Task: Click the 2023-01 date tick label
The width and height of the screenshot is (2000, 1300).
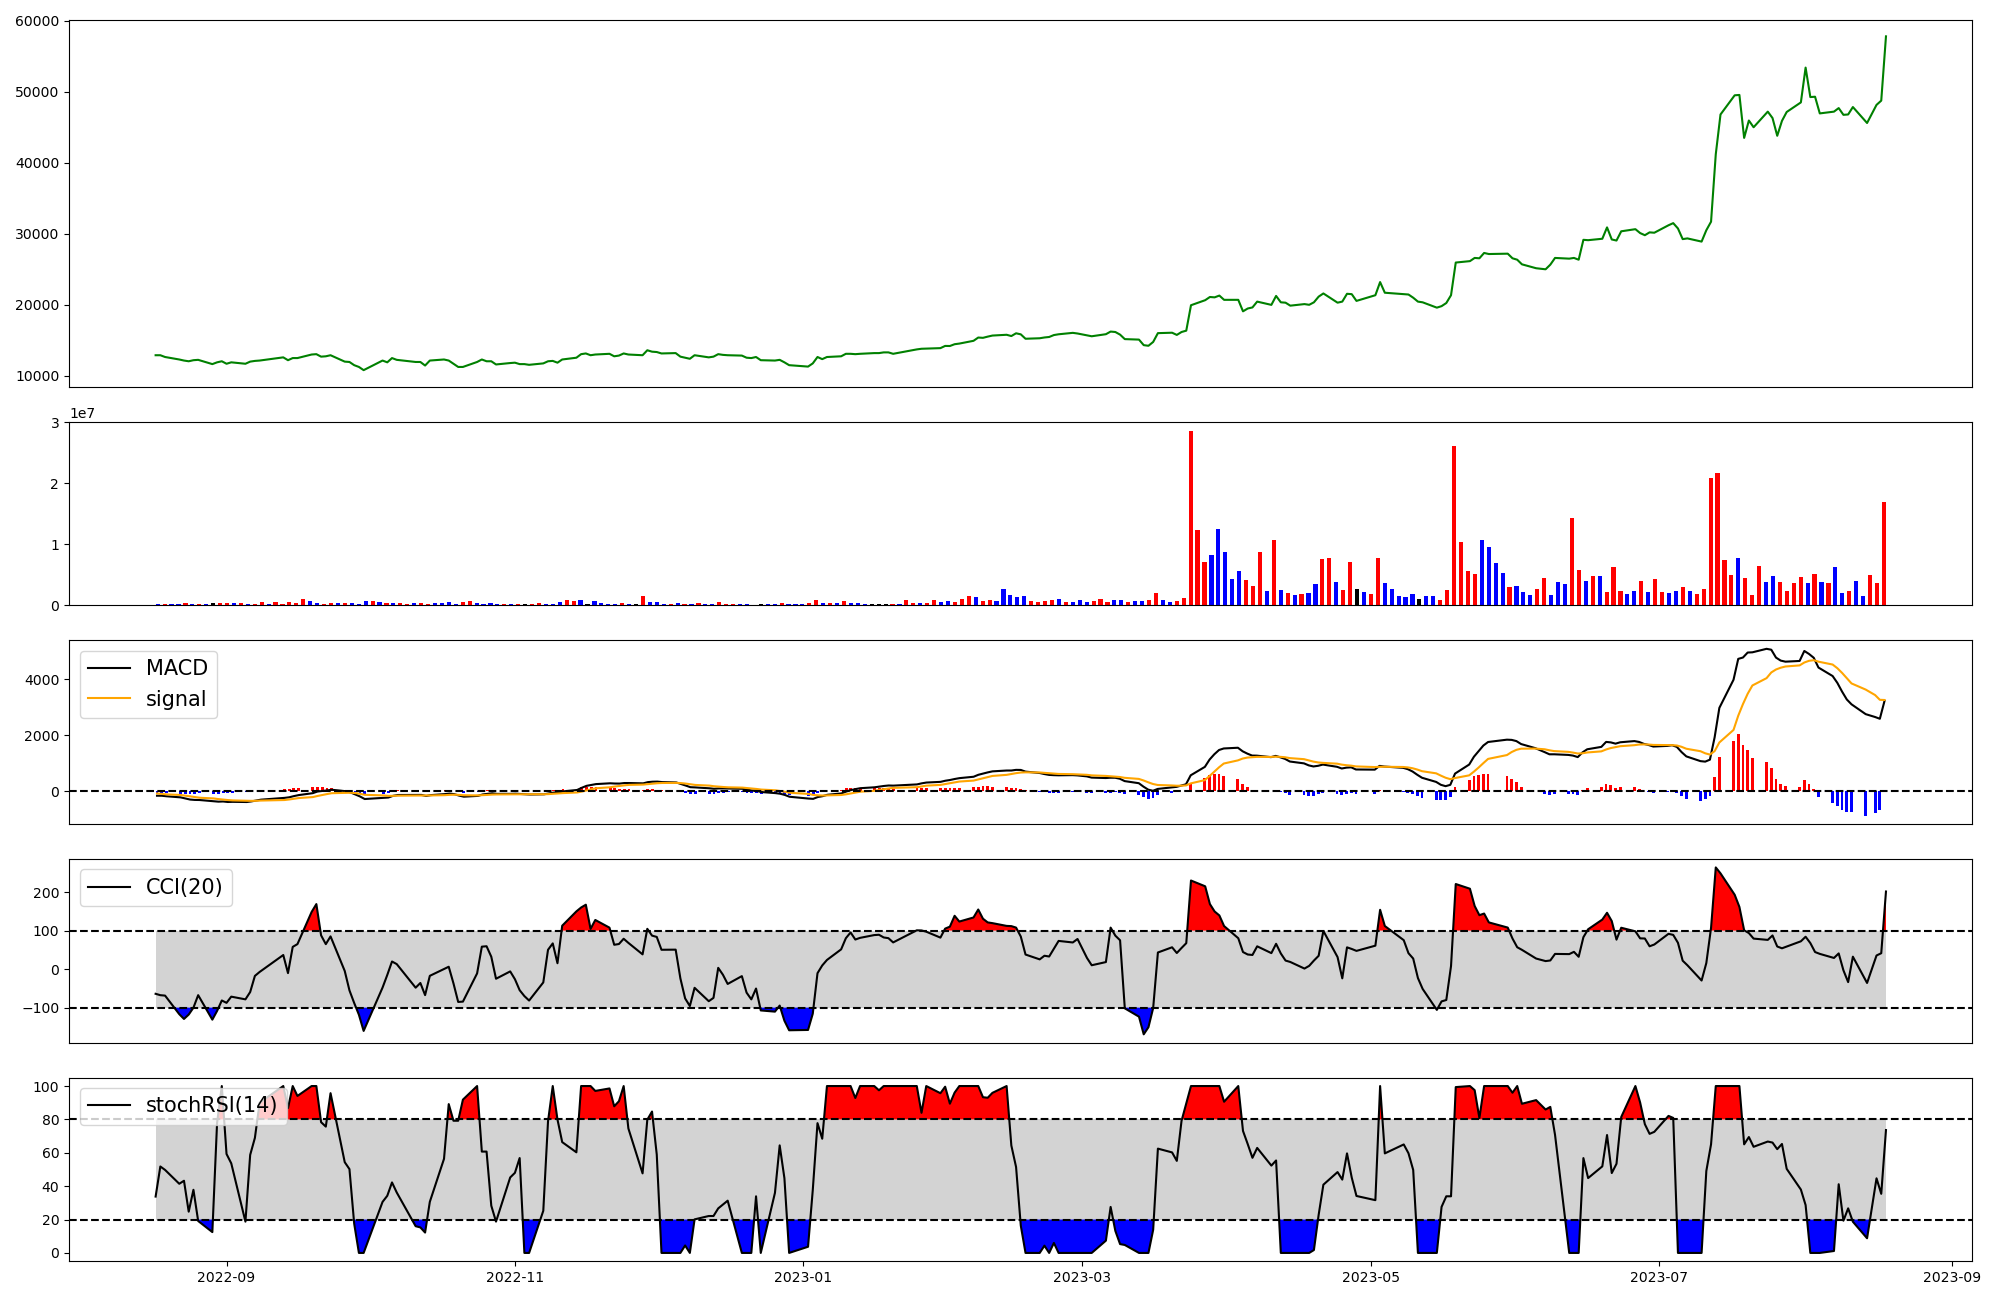Action: (x=803, y=1277)
